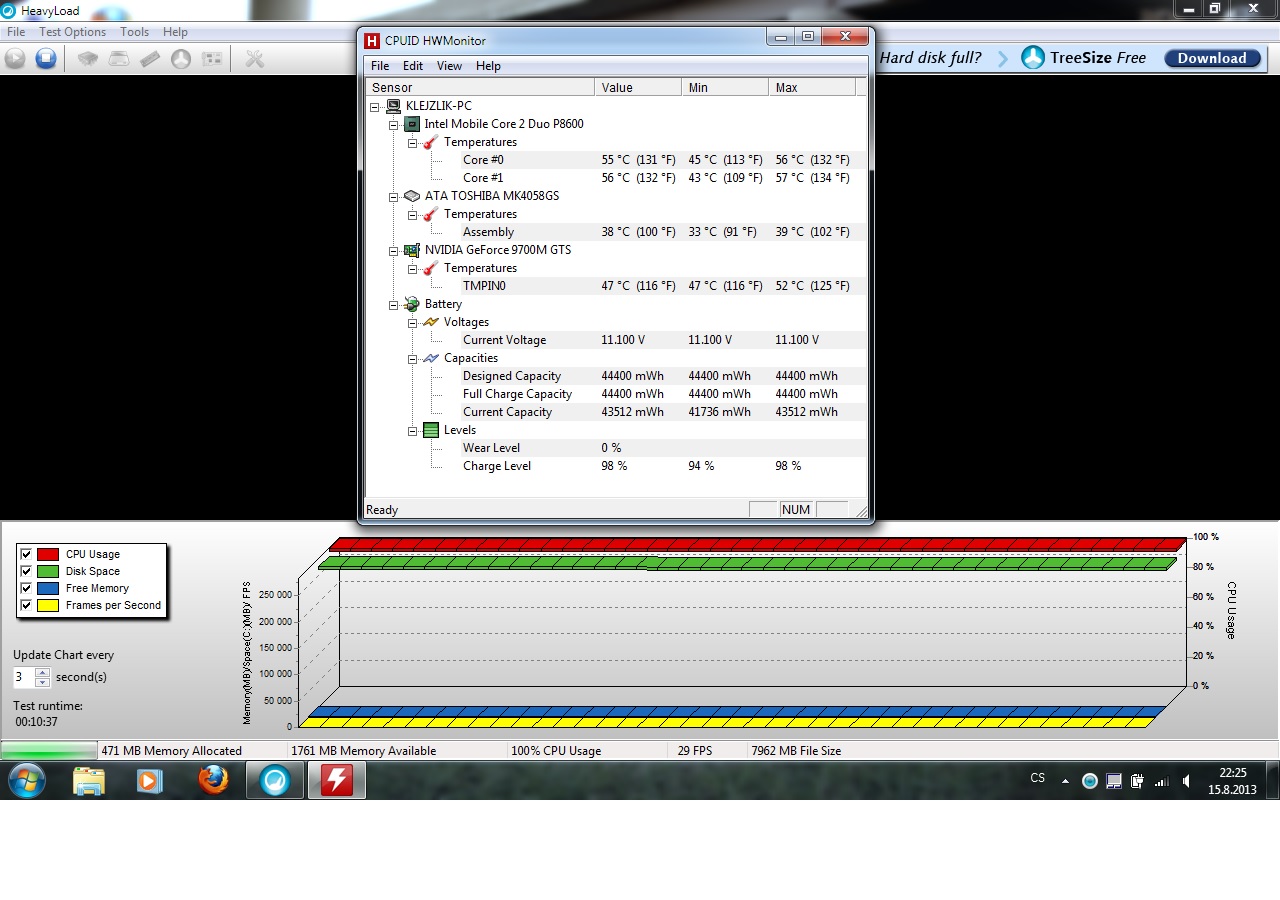
Task: Launch Windows Media Player from the taskbar
Action: (150, 780)
